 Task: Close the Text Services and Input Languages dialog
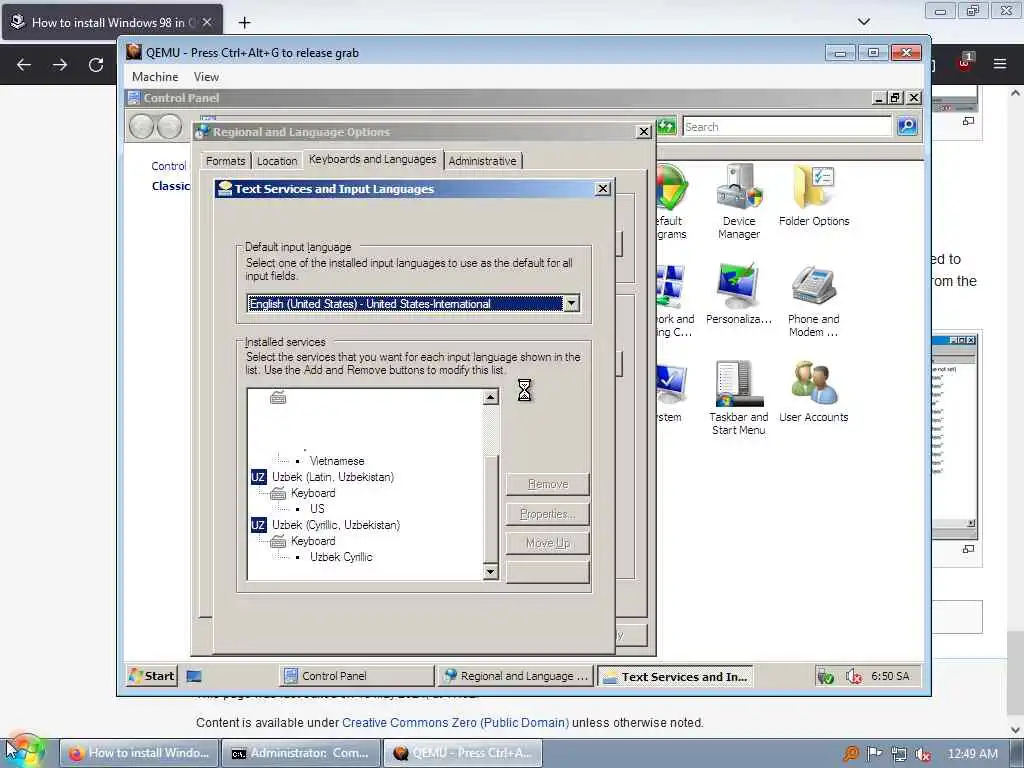point(603,189)
